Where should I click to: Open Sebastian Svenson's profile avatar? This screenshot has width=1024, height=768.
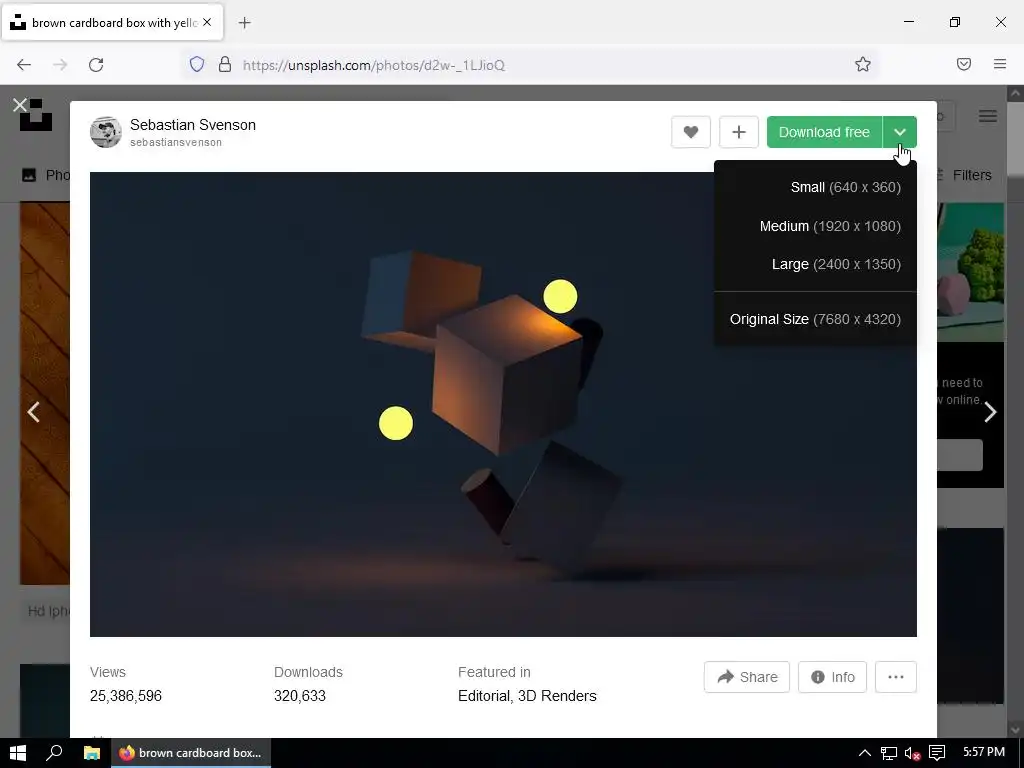click(106, 132)
